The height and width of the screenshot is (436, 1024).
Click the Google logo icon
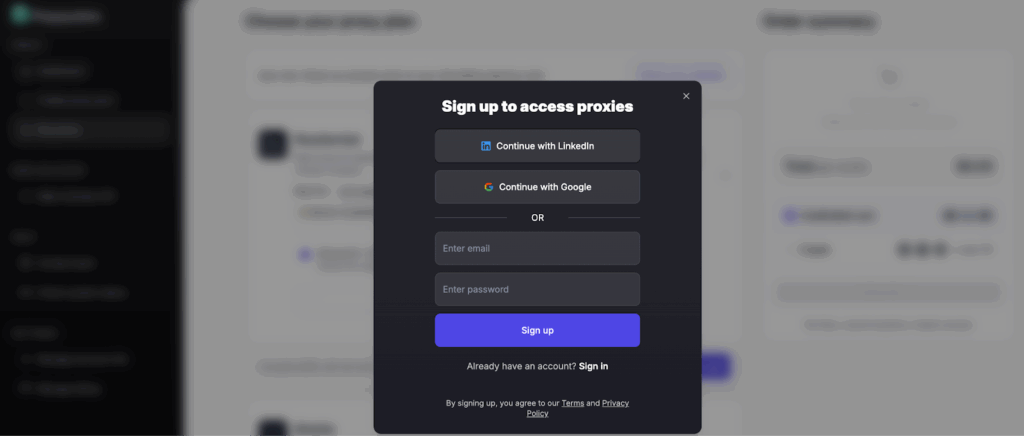click(x=489, y=187)
